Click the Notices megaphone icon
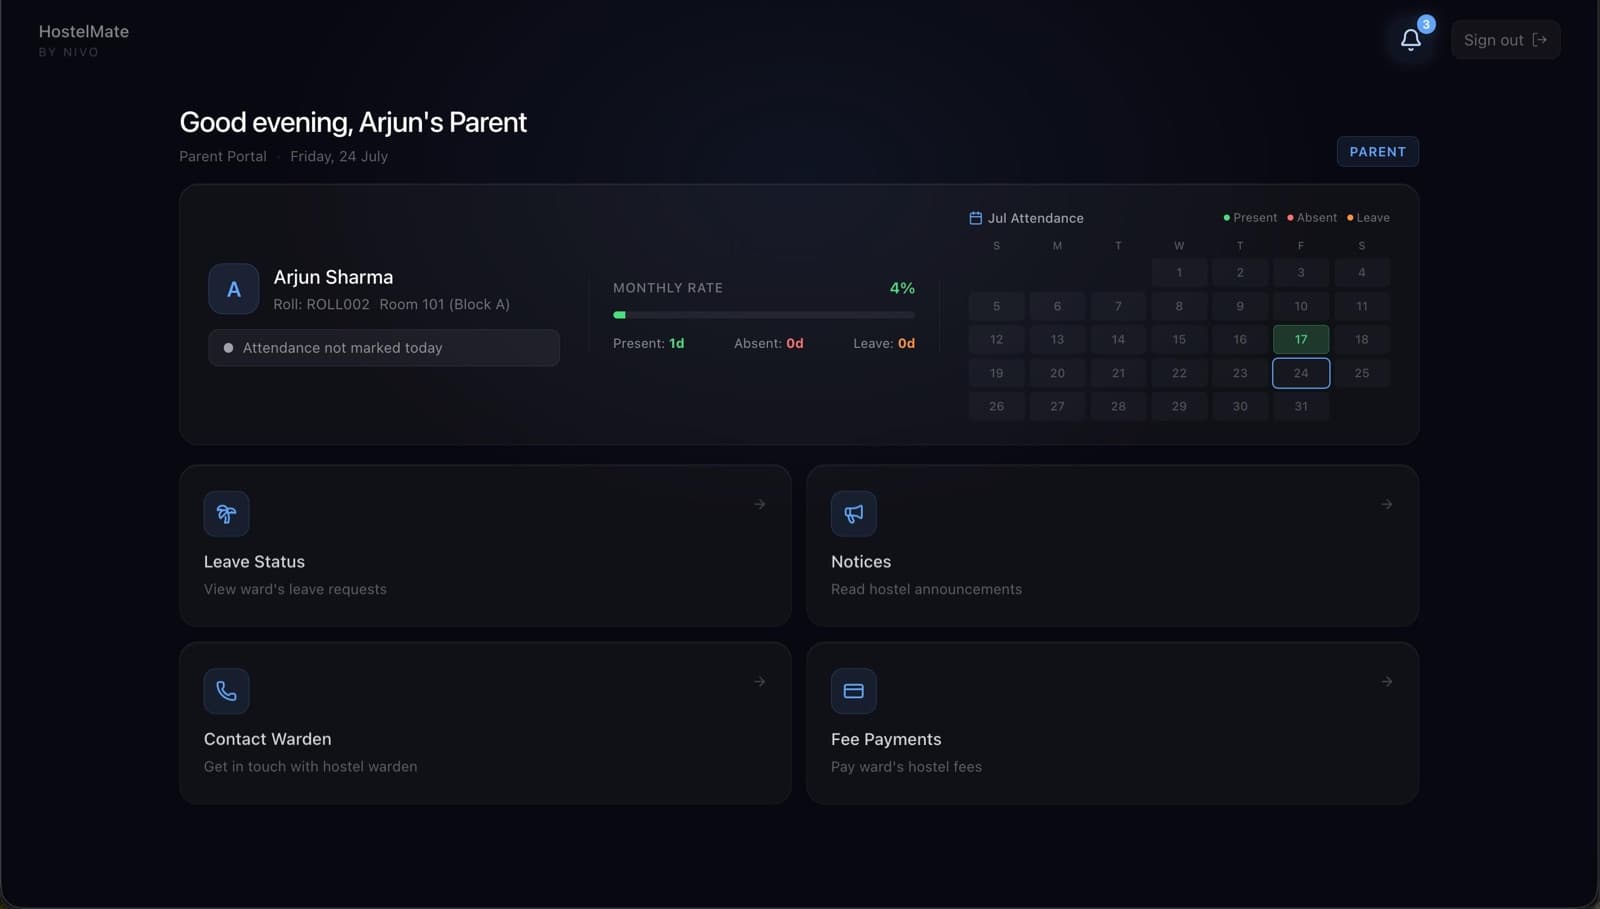Image resolution: width=1600 pixels, height=909 pixels. tap(853, 514)
